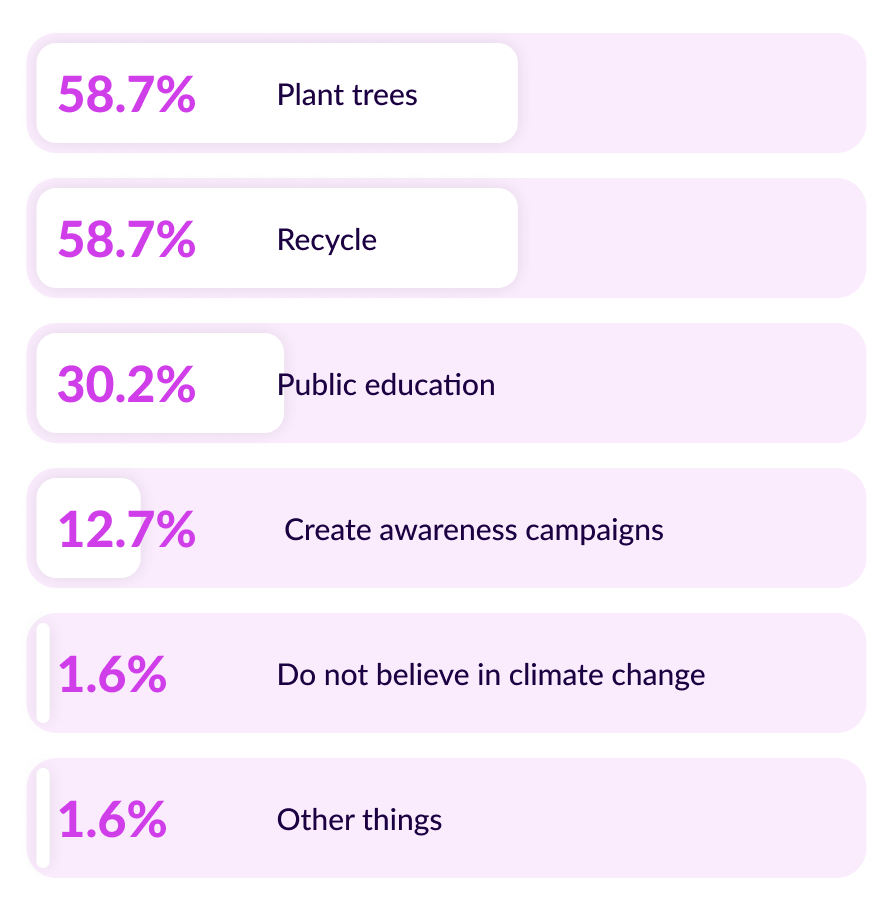Click pink area right of climate change label
The width and height of the screenshot is (893, 911).
point(785,674)
